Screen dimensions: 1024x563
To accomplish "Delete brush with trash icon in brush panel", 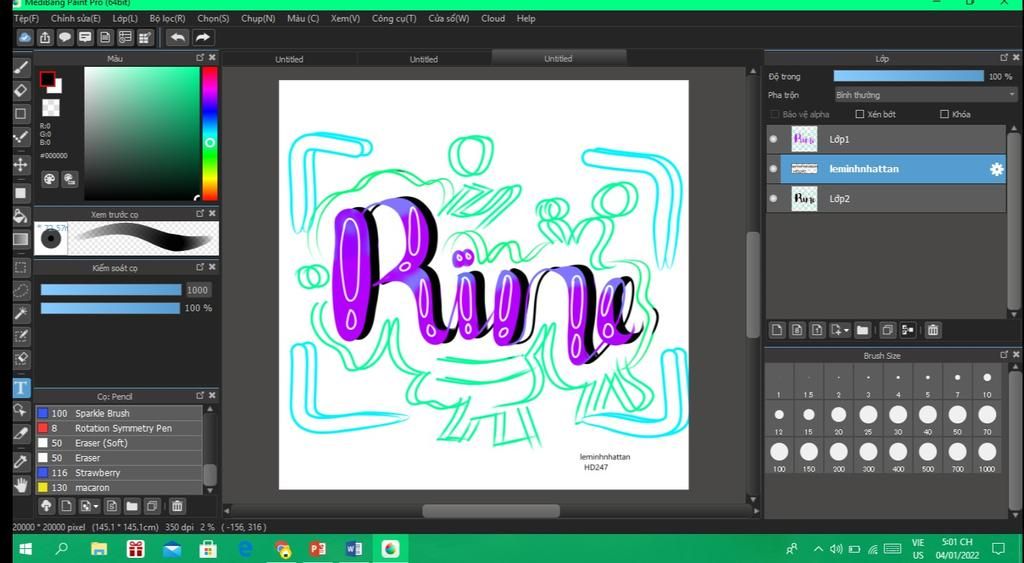I will [176, 506].
